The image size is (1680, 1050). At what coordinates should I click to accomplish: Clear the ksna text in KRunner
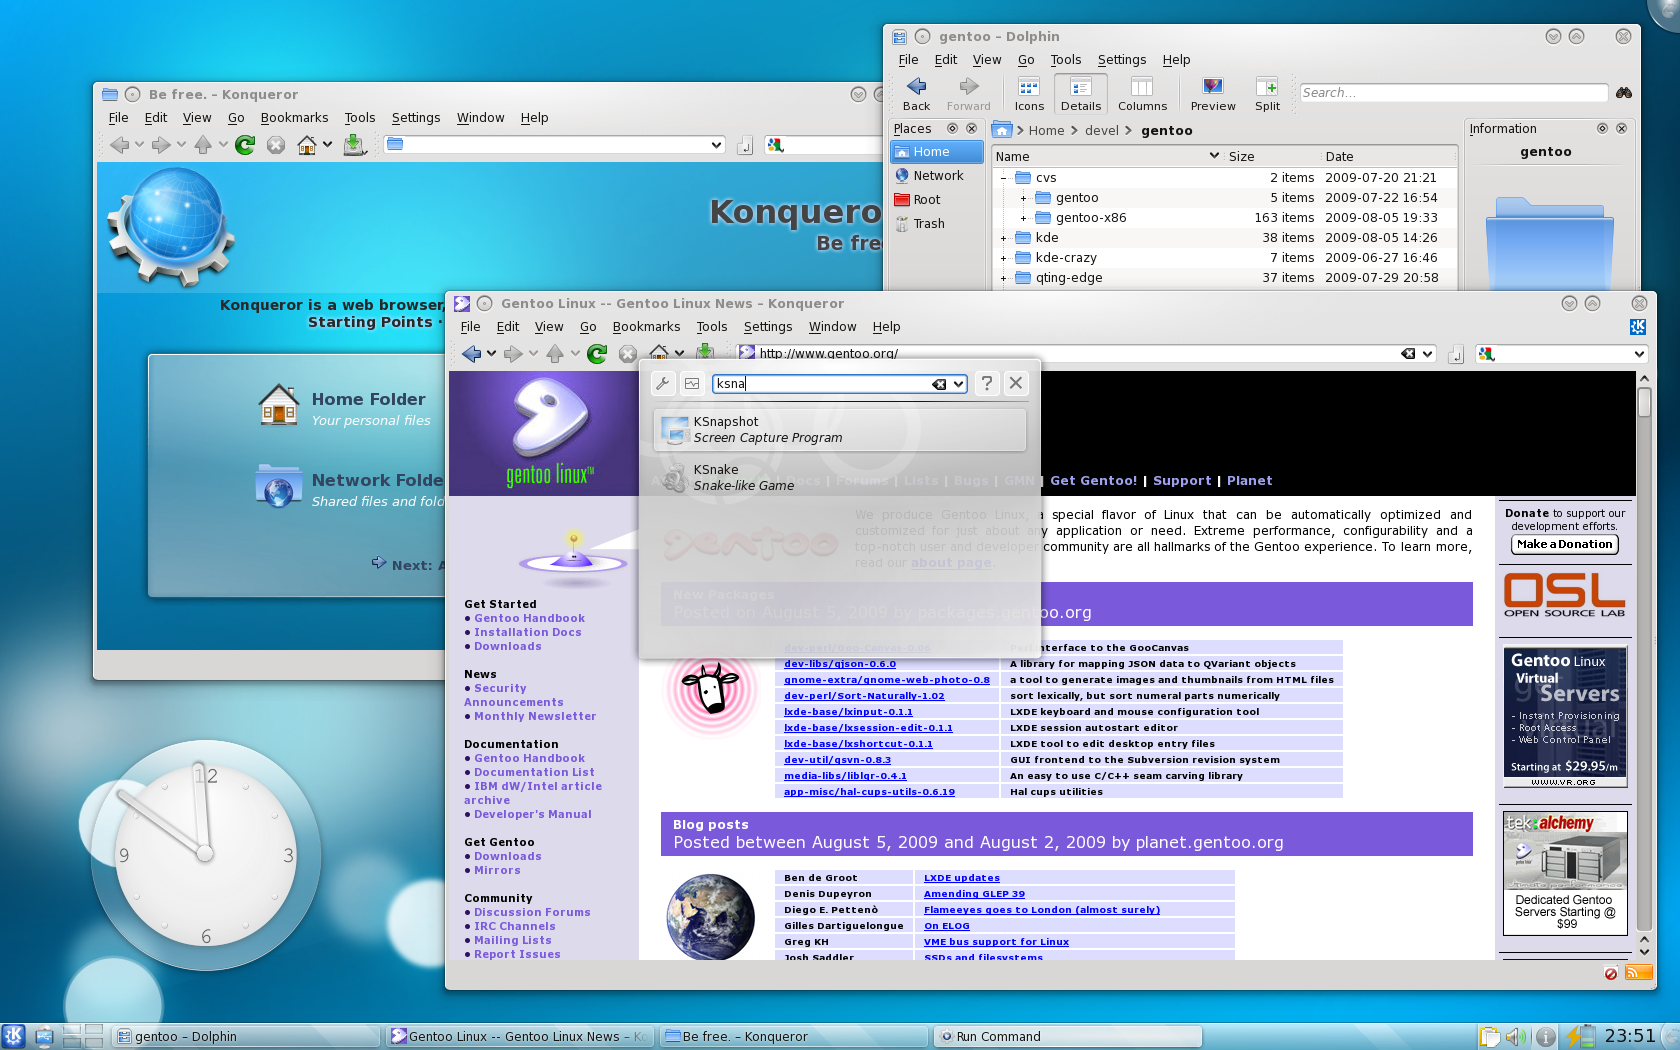[x=939, y=384]
